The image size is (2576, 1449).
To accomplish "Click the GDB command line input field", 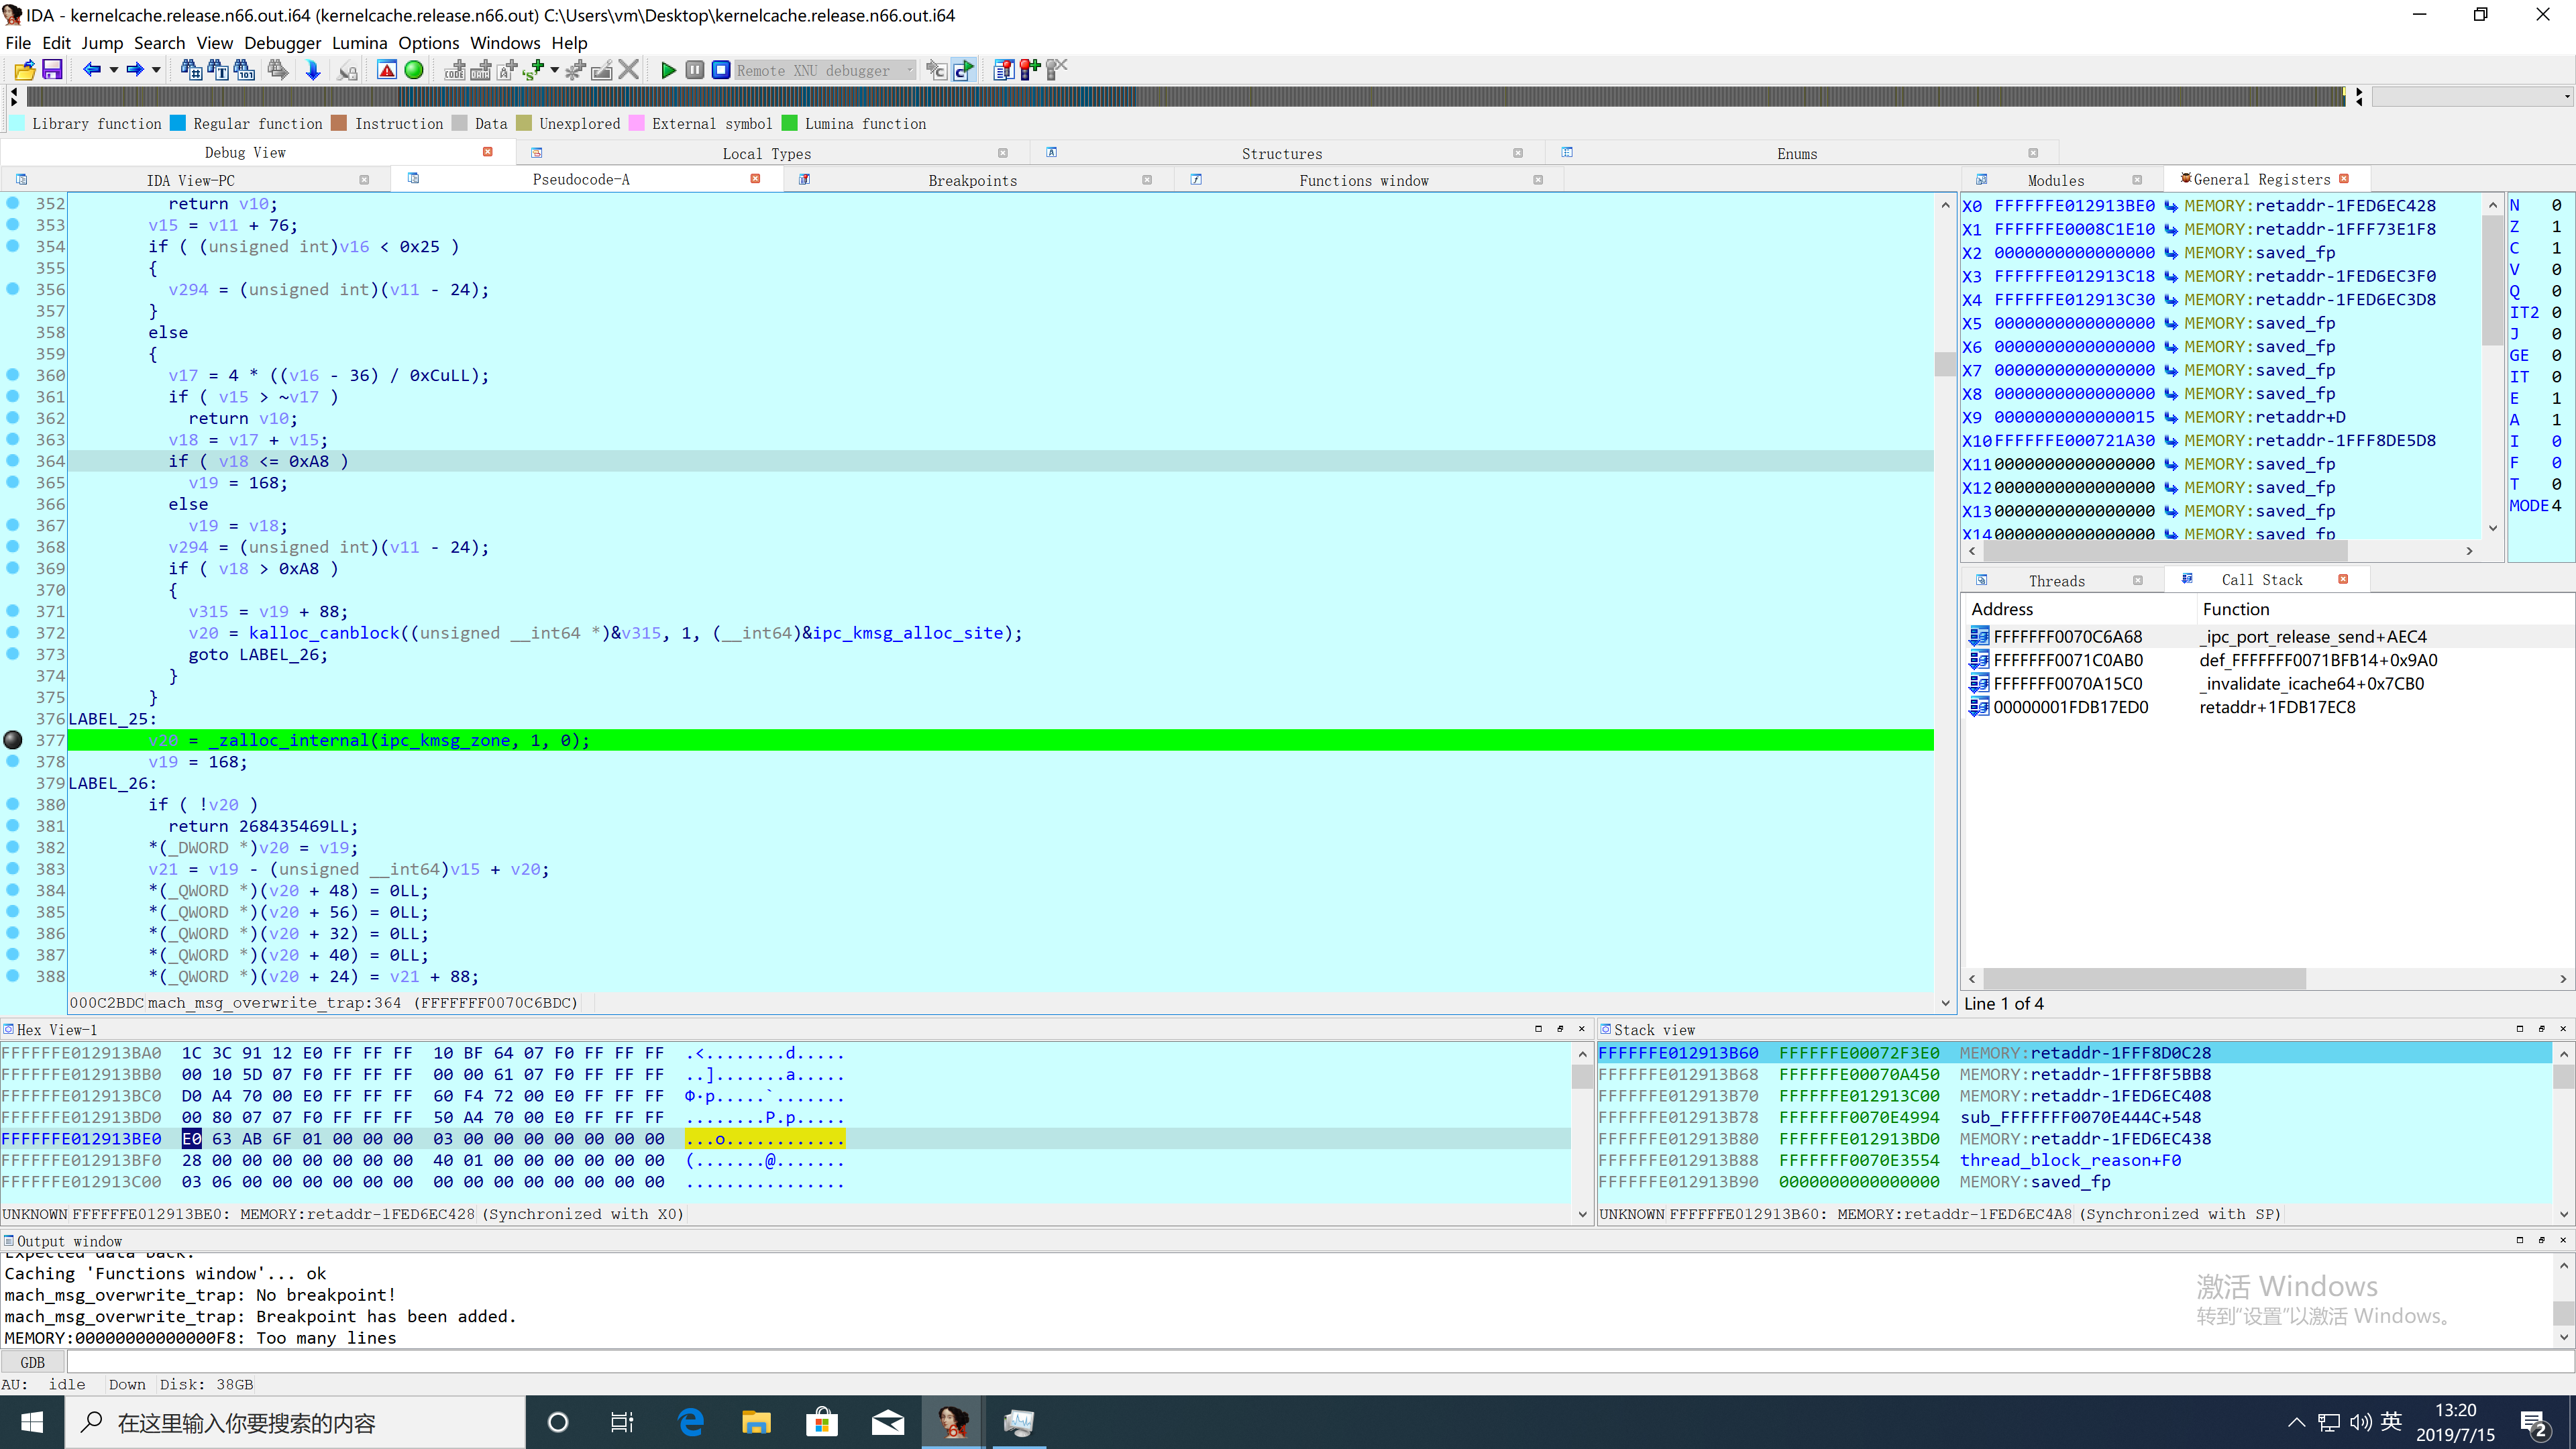I will pyautogui.click(x=1300, y=1362).
